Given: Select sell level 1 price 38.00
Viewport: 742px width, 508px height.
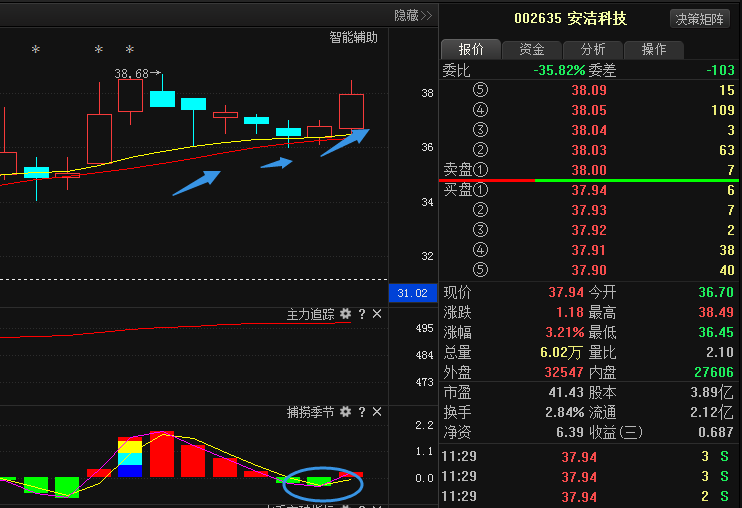Looking at the screenshot, I should tap(589, 170).
